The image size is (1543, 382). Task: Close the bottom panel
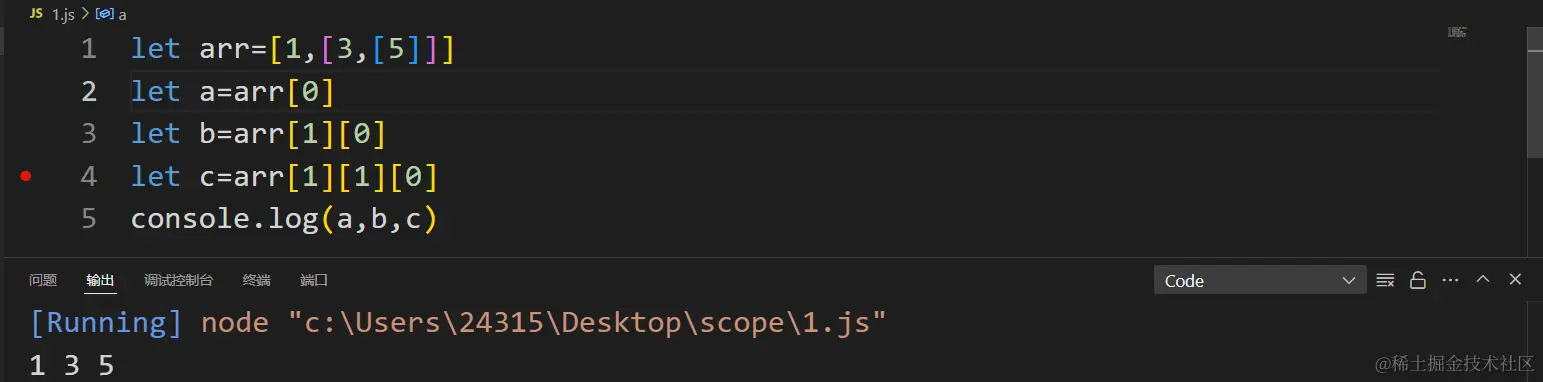click(x=1515, y=280)
